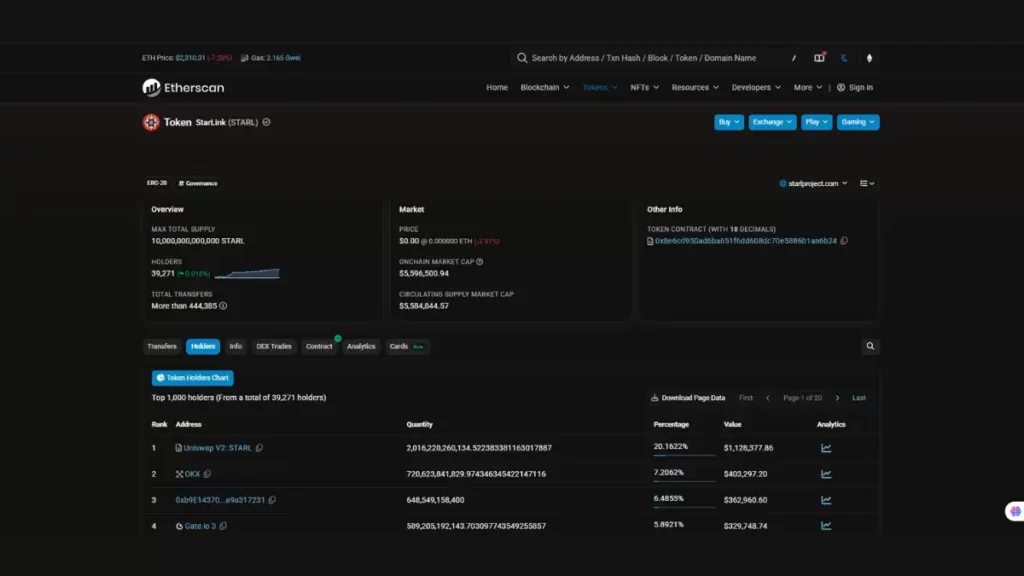Expand the starlproject.com website dropdown

click(813, 184)
